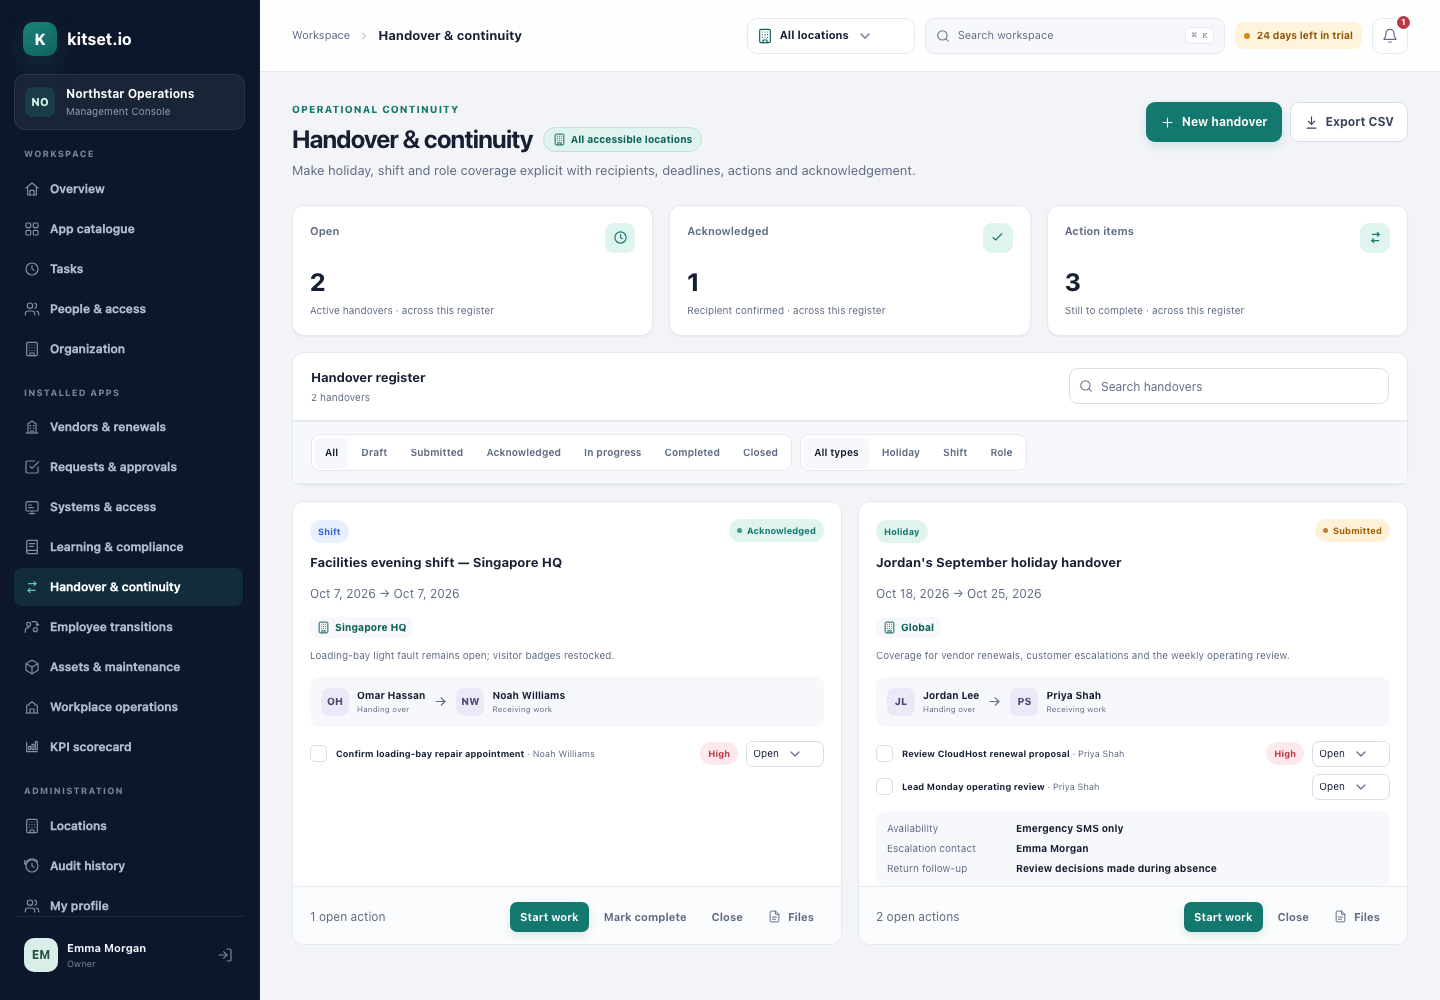Check Lead Monday operating review
The width and height of the screenshot is (1440, 1000).
tap(885, 787)
